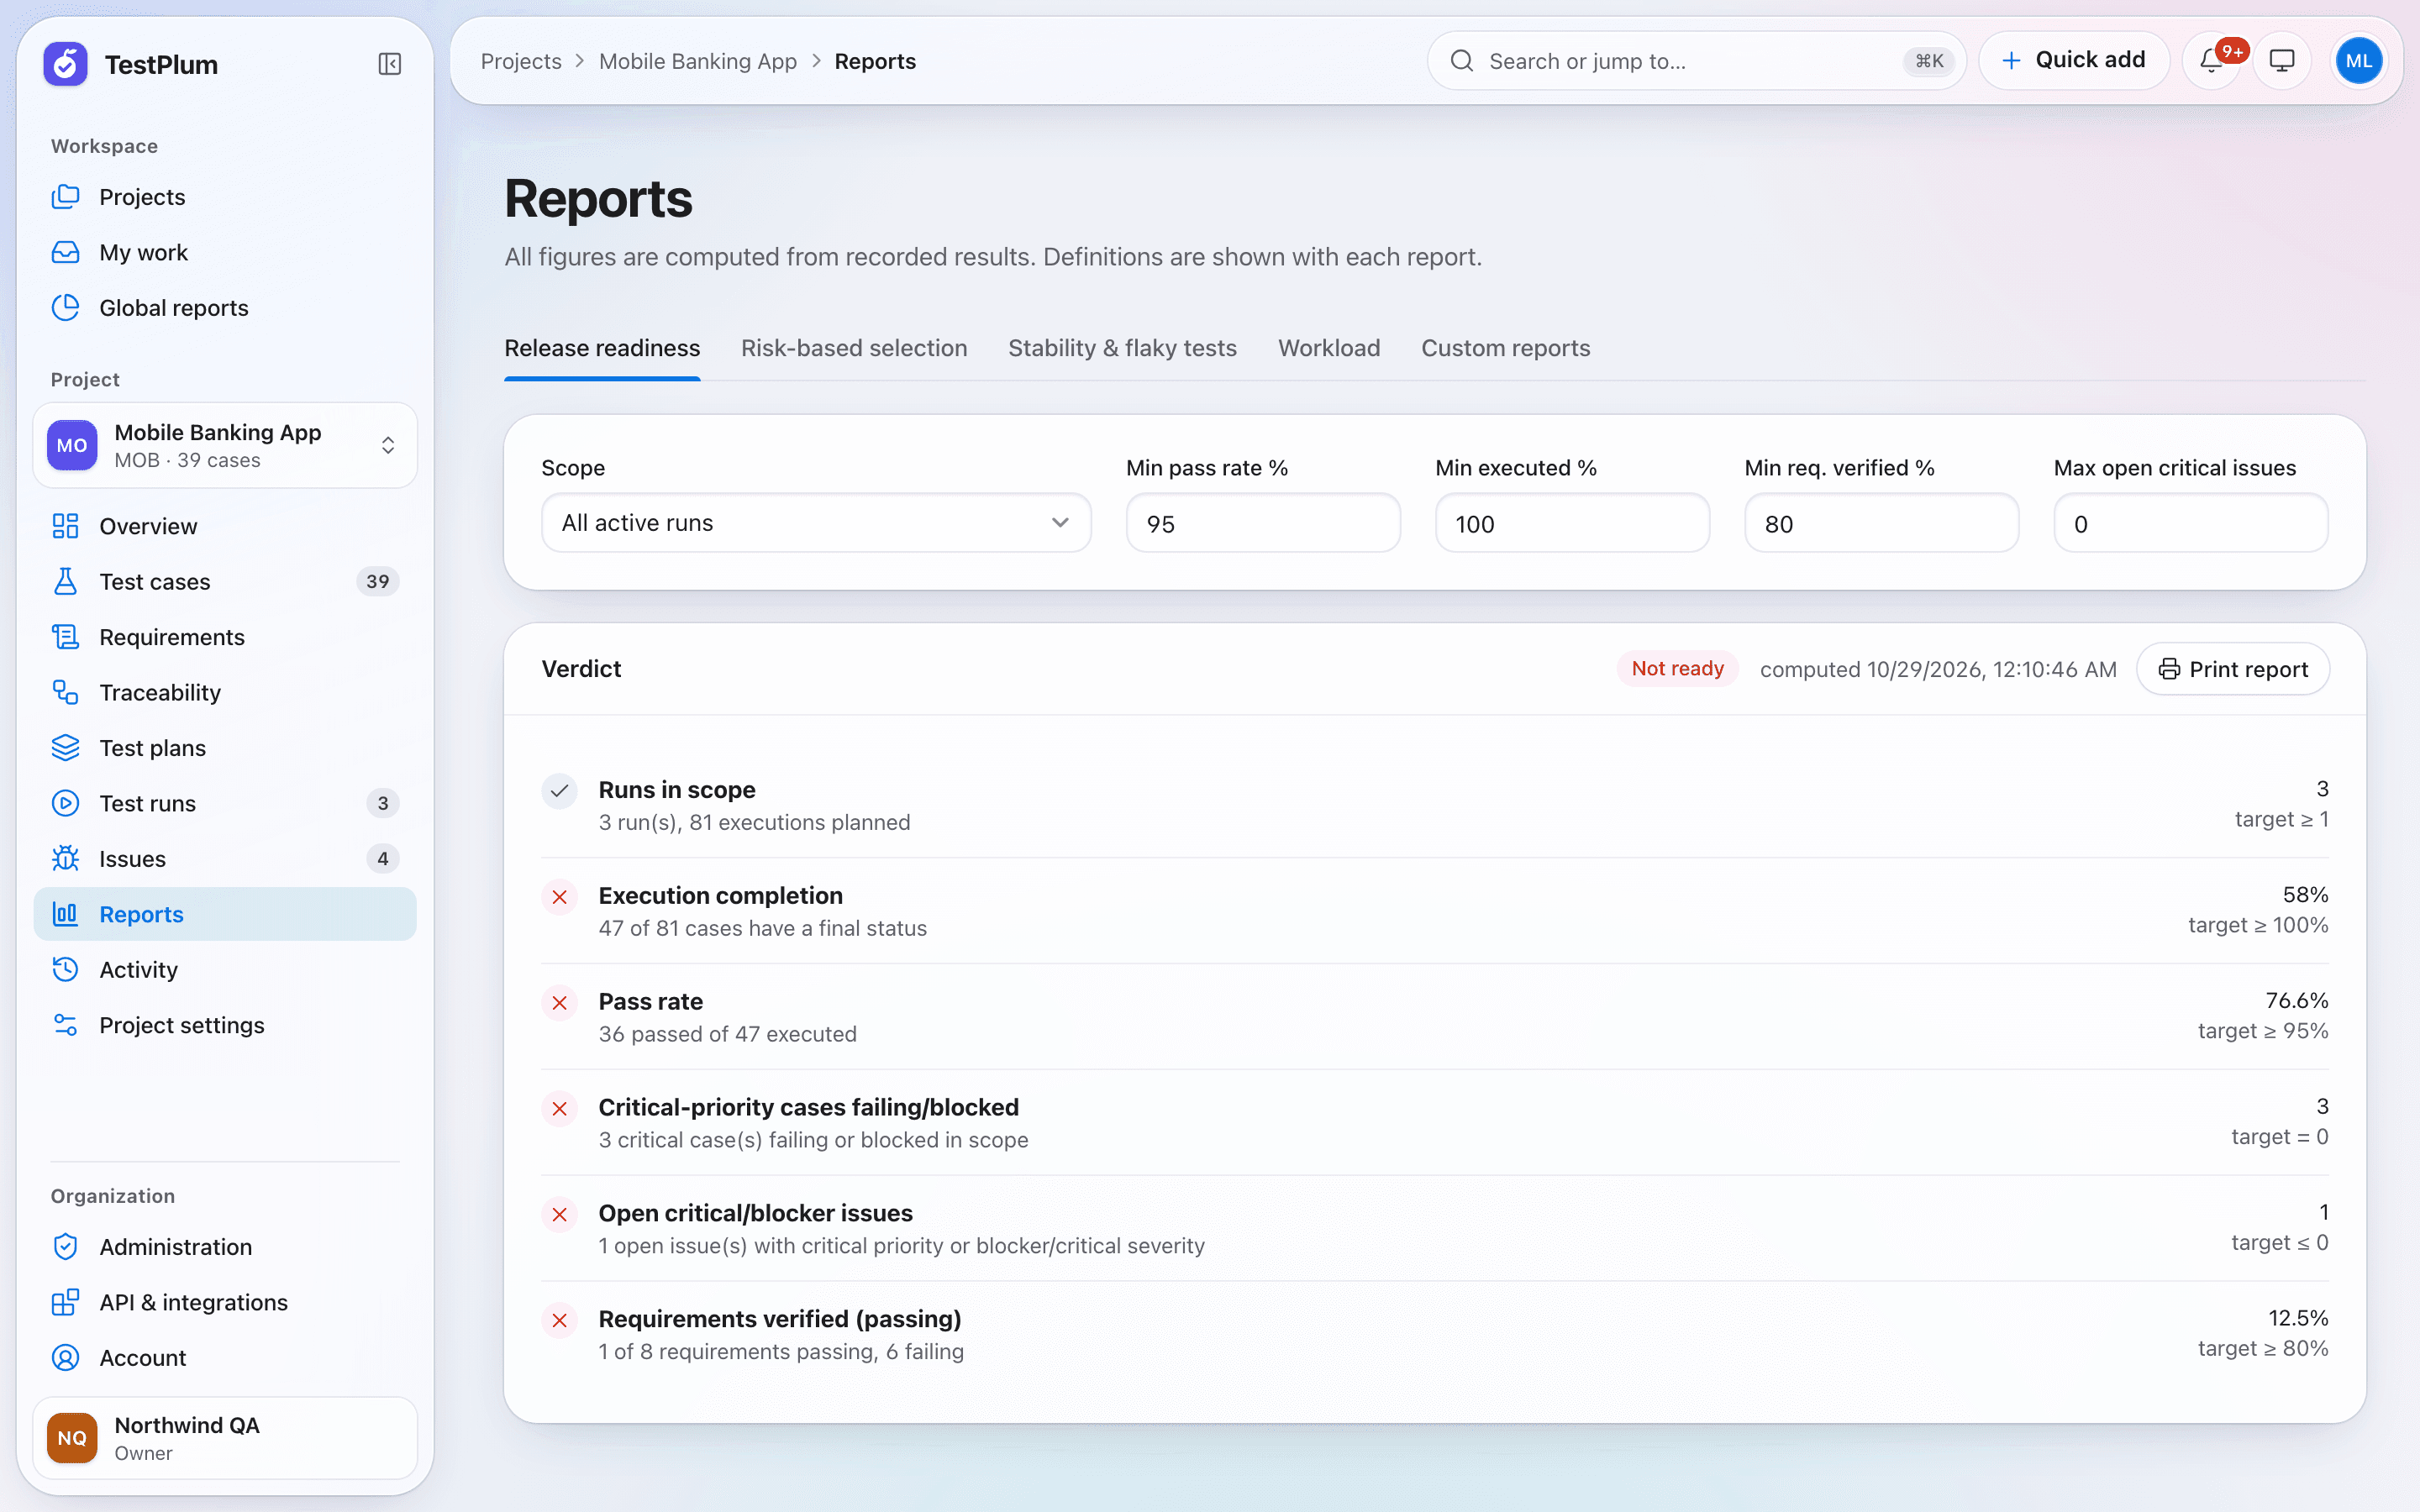The width and height of the screenshot is (2420, 1512).
Task: Open Traceability view
Action: (225, 692)
